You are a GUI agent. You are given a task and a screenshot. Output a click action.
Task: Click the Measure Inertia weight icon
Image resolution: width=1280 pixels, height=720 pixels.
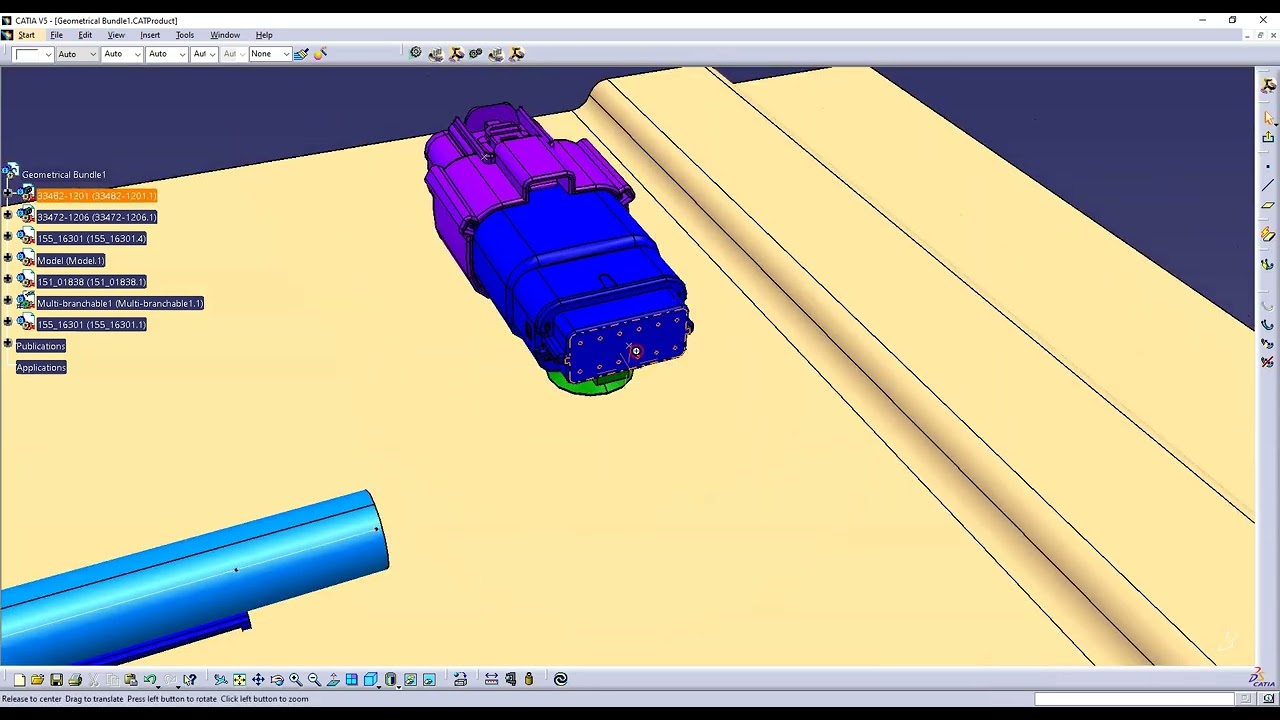[x=529, y=680]
